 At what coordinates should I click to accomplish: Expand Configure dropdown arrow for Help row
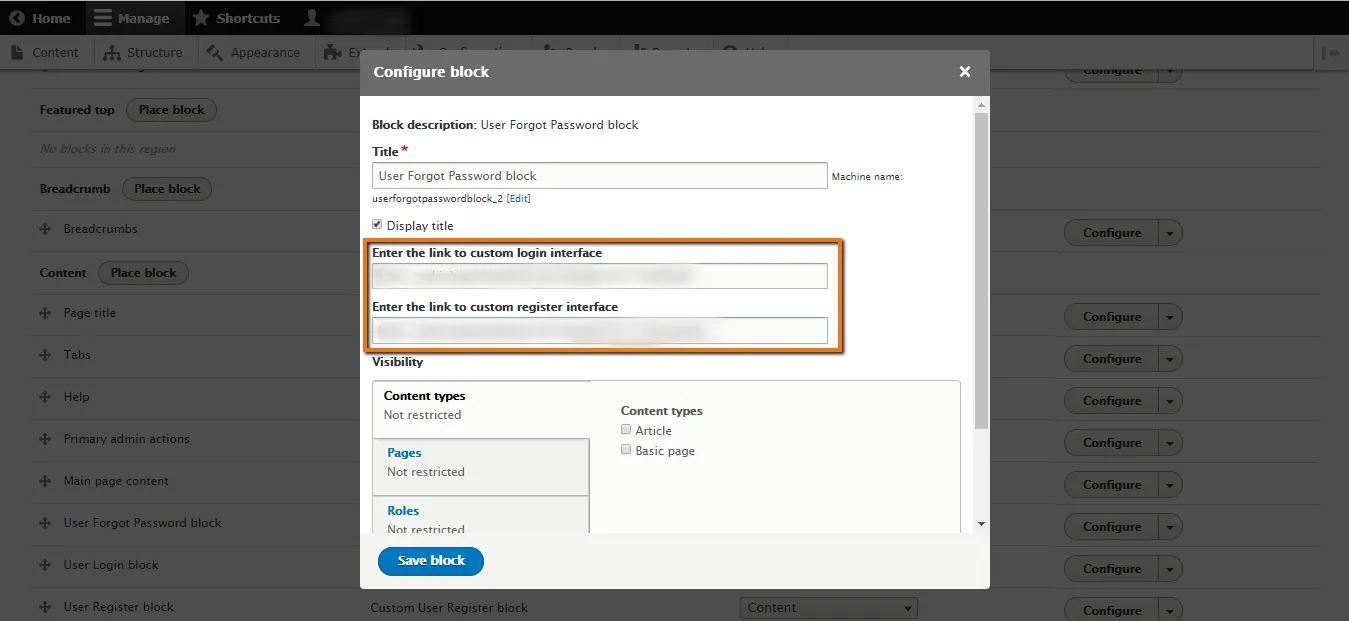coord(1169,401)
